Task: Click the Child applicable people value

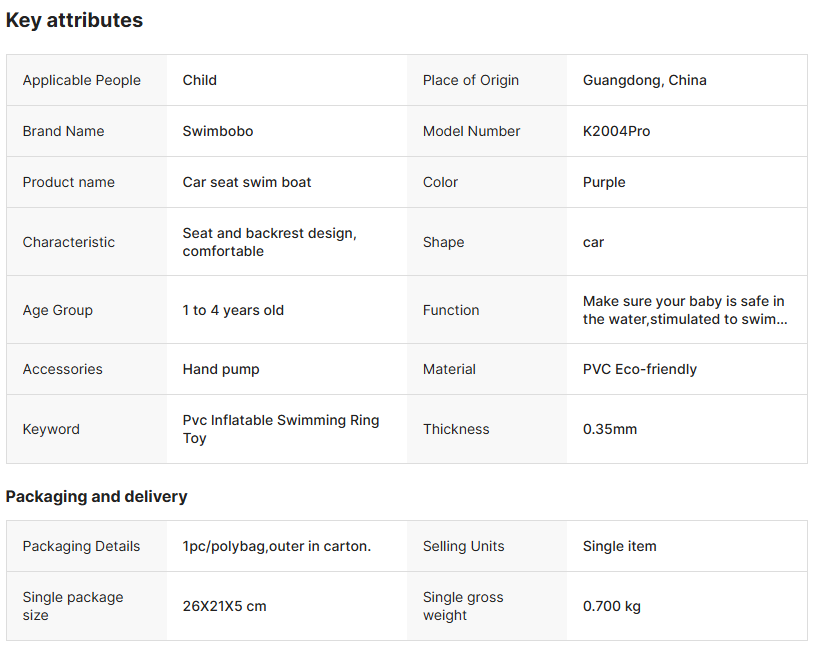Action: pos(200,80)
